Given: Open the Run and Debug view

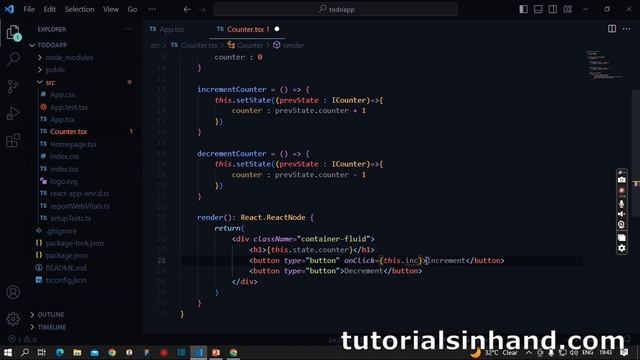Looking at the screenshot, I should (x=13, y=113).
